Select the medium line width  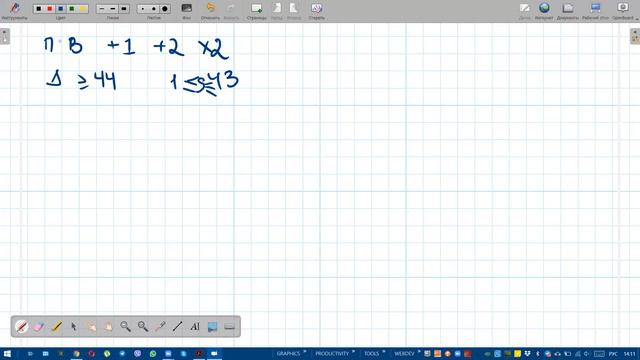pos(113,9)
